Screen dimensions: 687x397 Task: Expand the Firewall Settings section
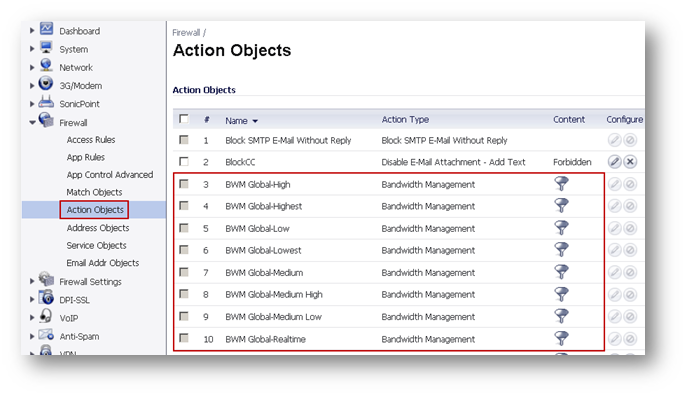click(x=32, y=281)
